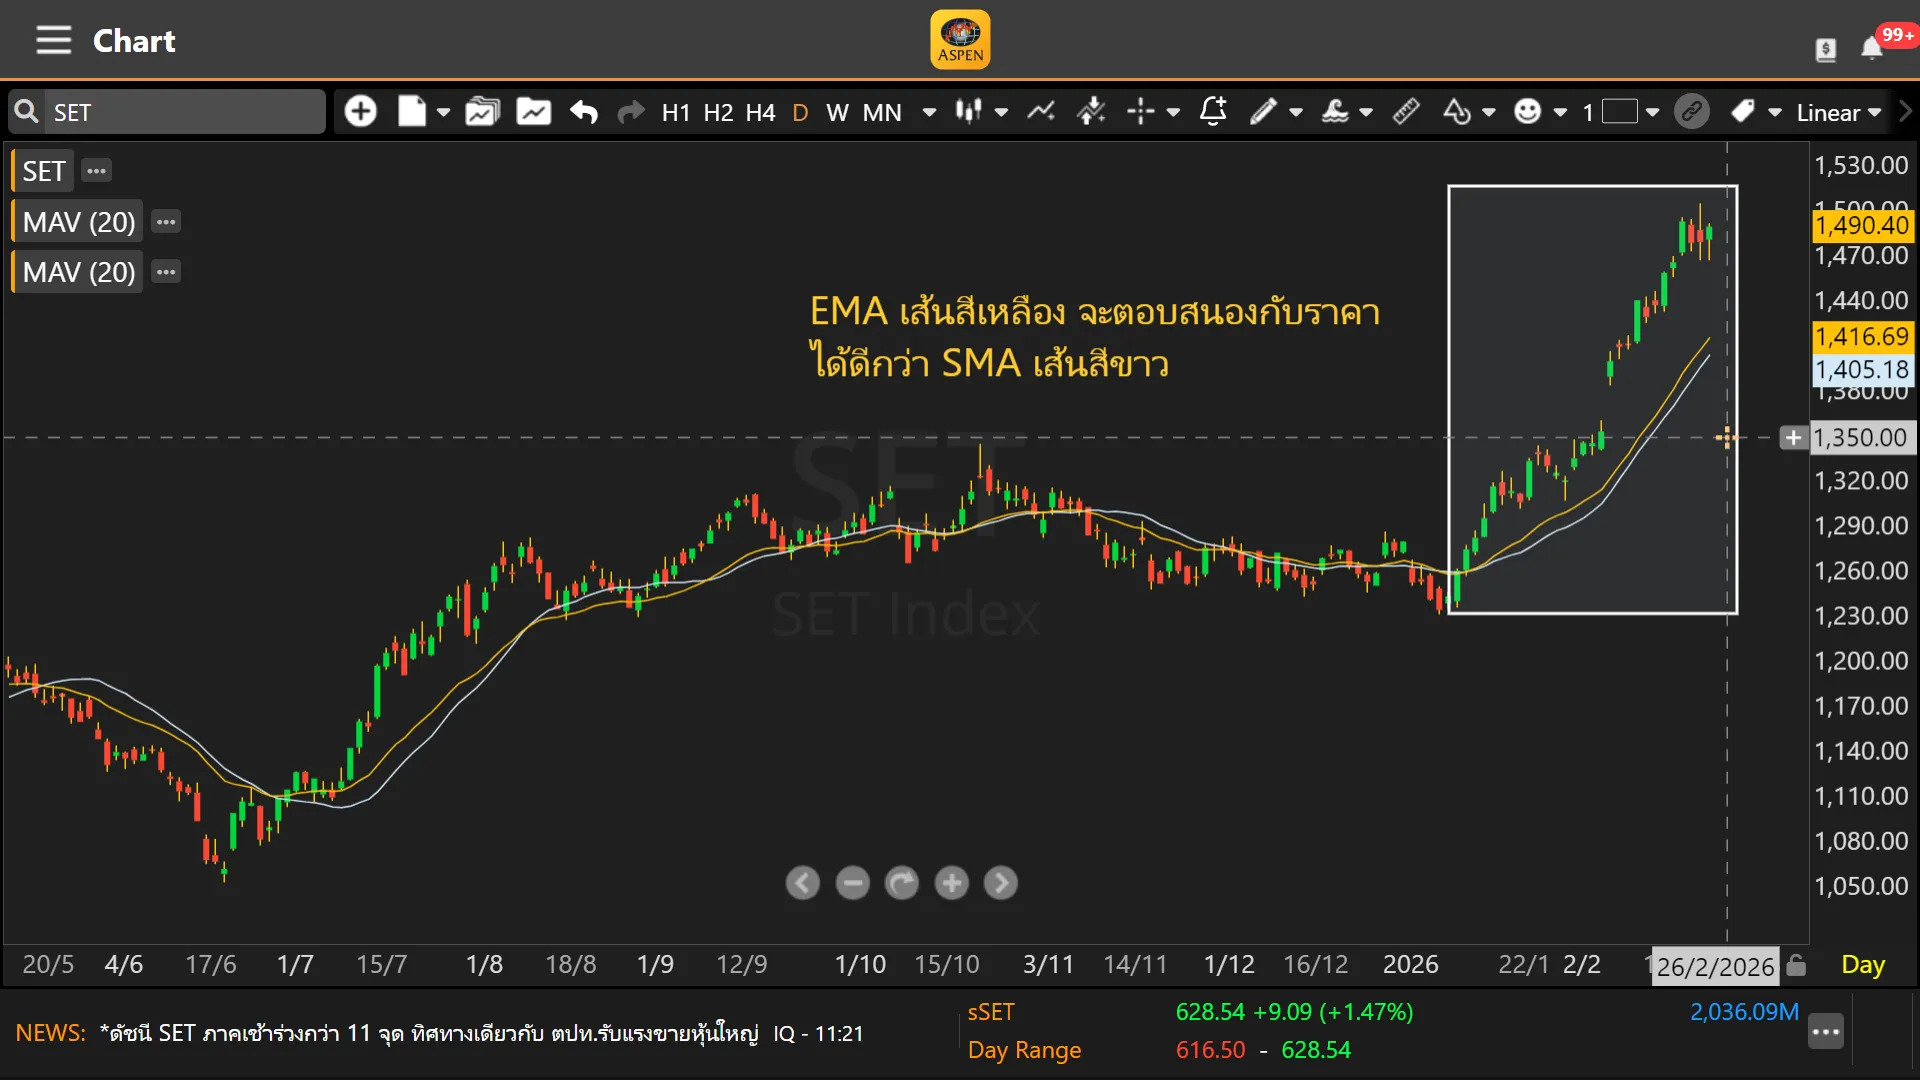Screen dimensions: 1920x1080
Task: Toggle the chart link chain button
Action: click(1692, 111)
